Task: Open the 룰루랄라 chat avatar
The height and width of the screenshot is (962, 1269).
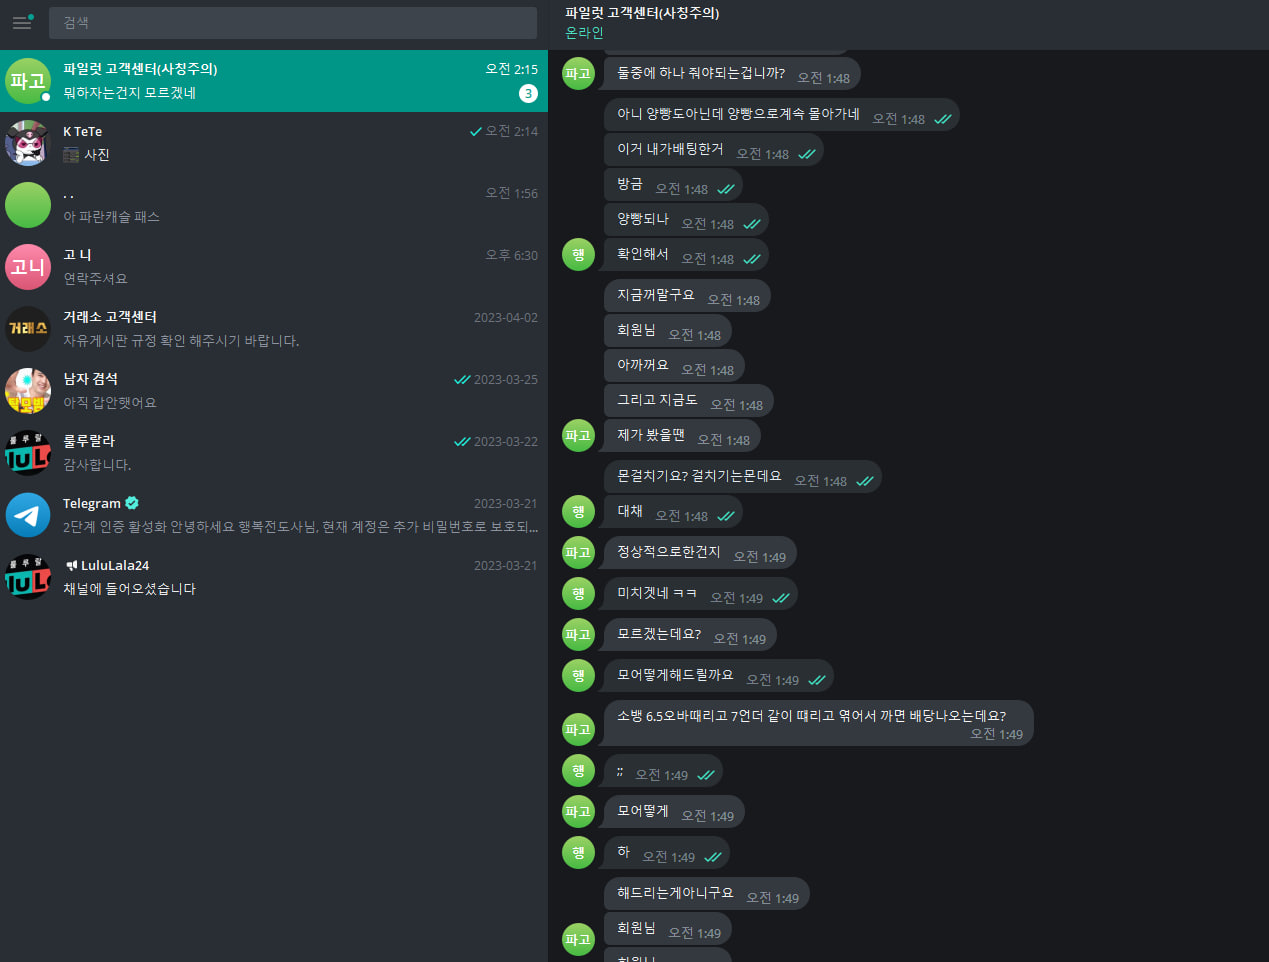Action: (28, 453)
